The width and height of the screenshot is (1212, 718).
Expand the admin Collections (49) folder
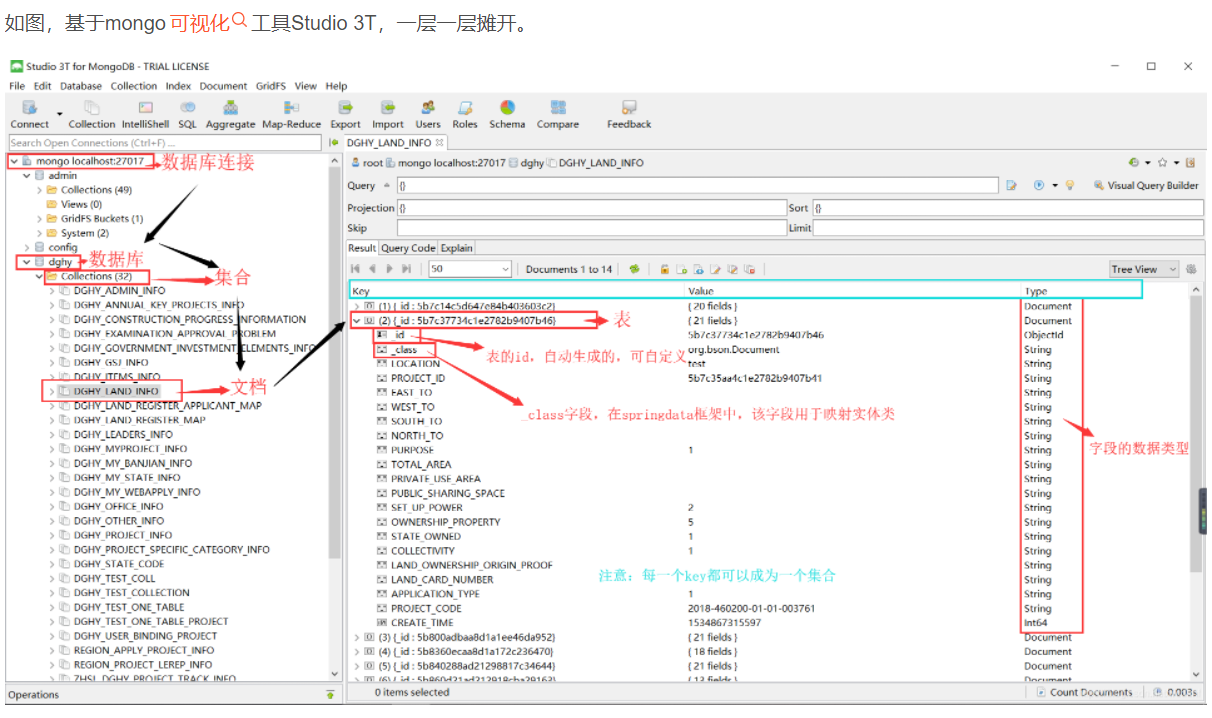(39, 190)
